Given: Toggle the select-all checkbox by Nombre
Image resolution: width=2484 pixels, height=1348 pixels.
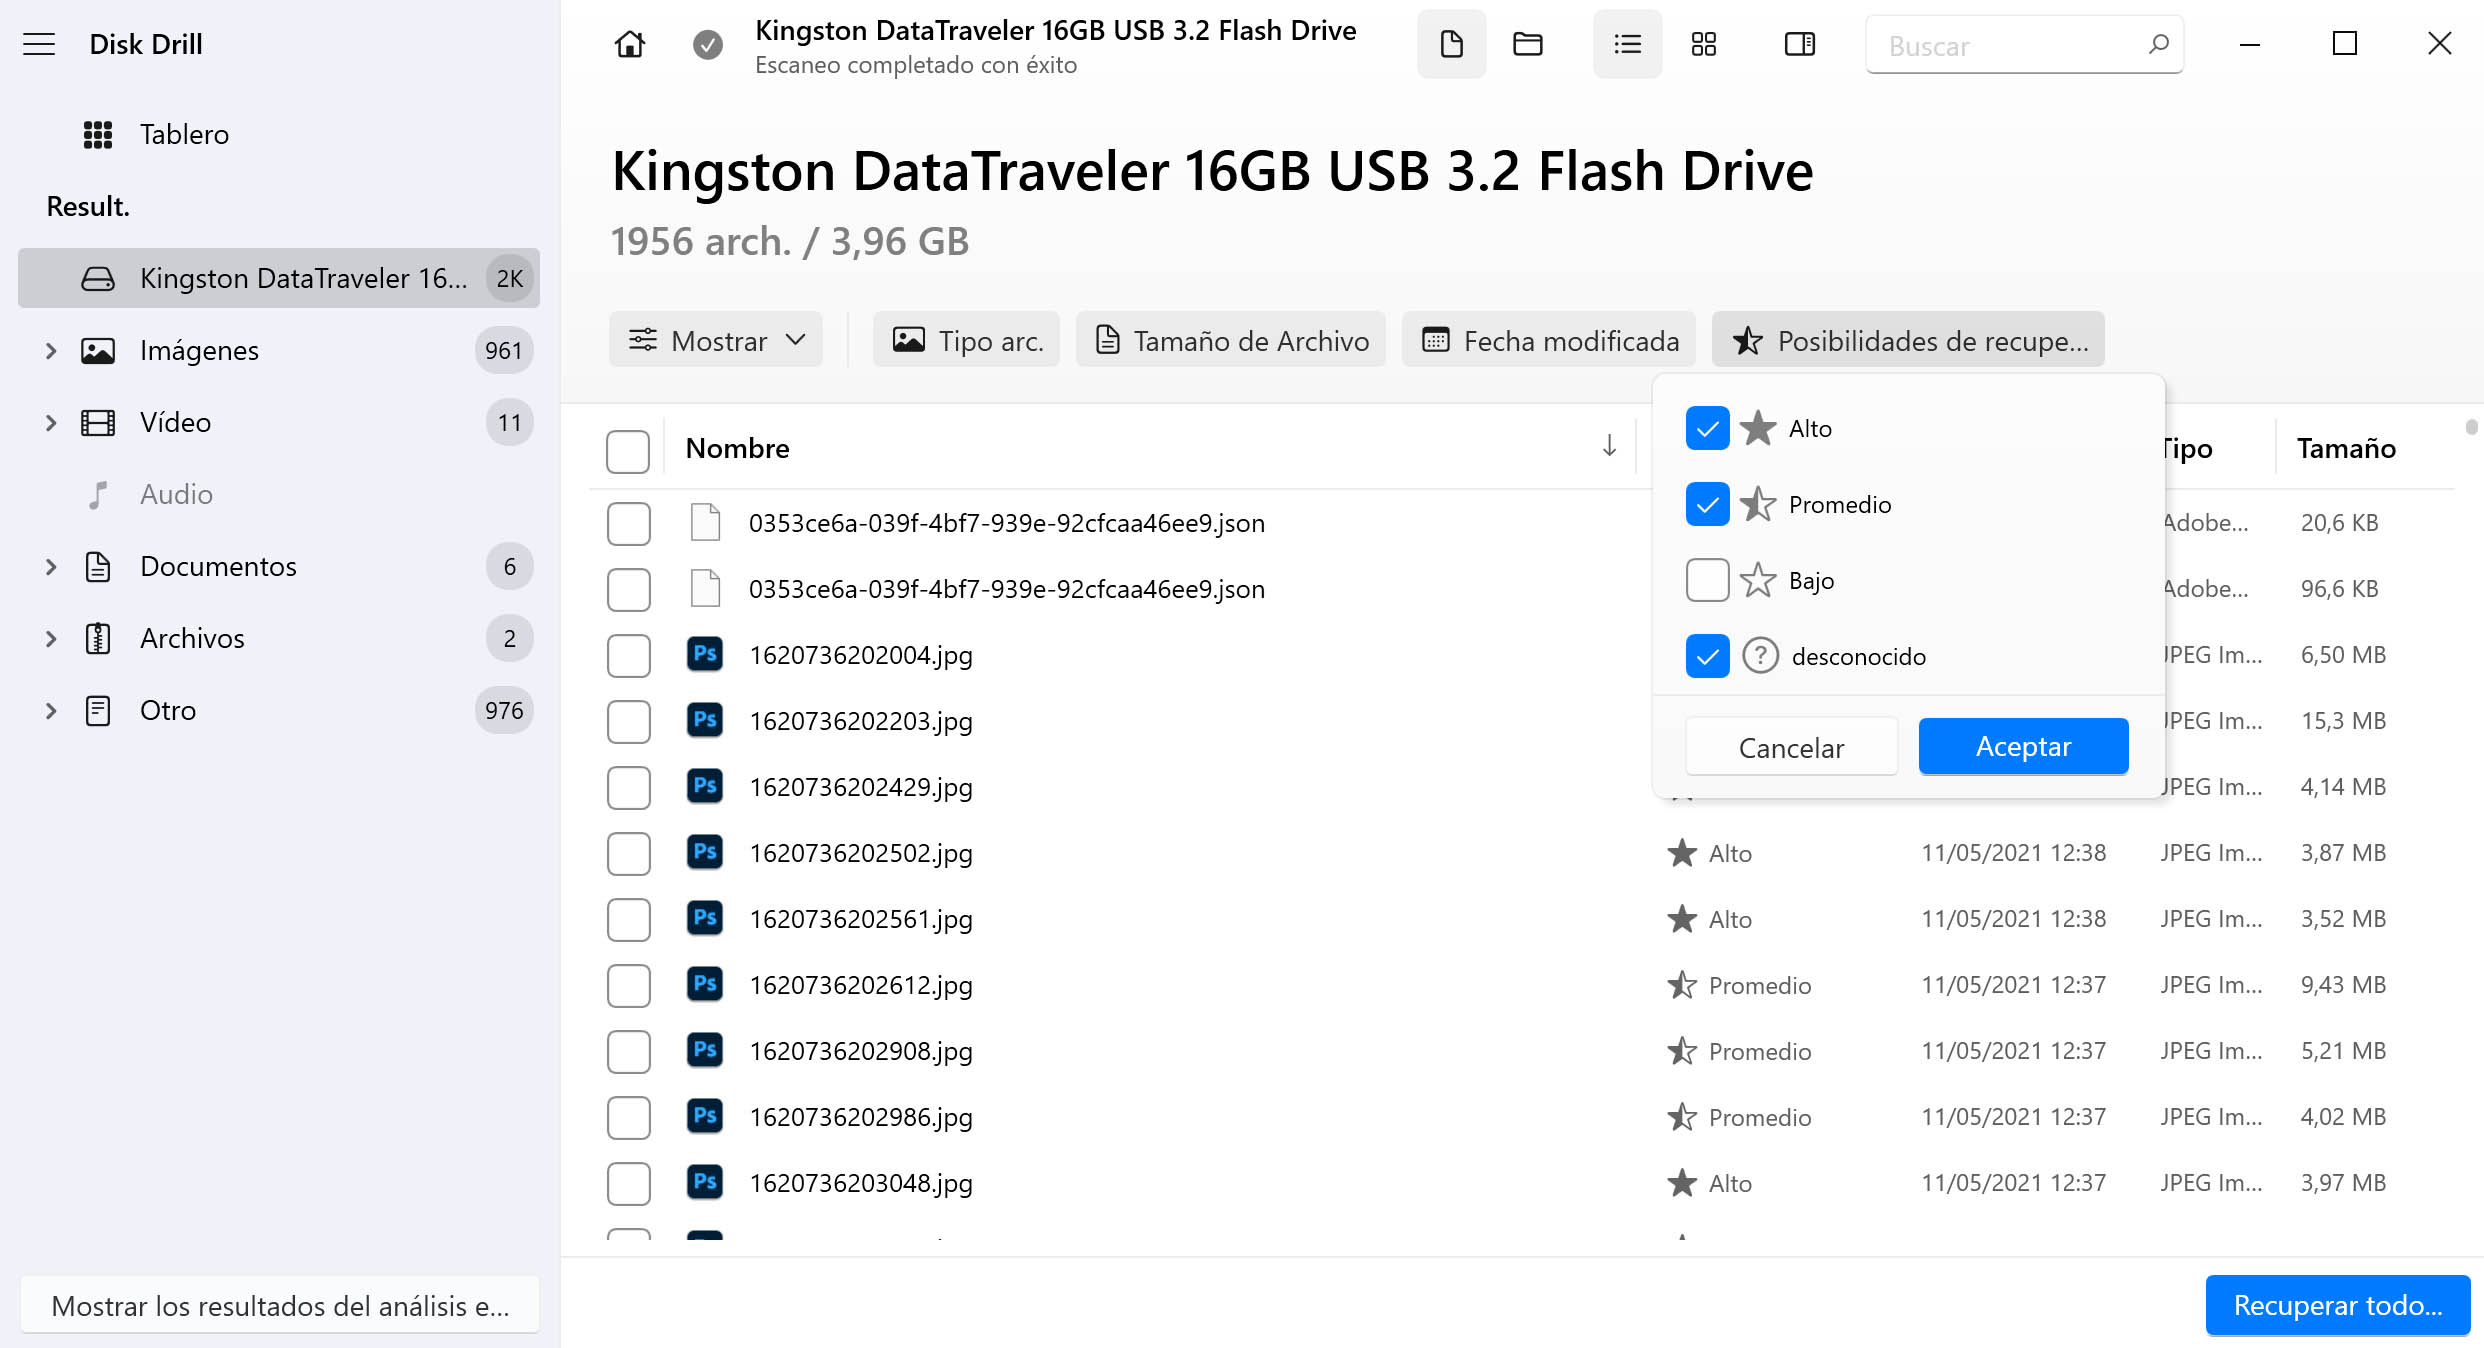Looking at the screenshot, I should click(628, 451).
